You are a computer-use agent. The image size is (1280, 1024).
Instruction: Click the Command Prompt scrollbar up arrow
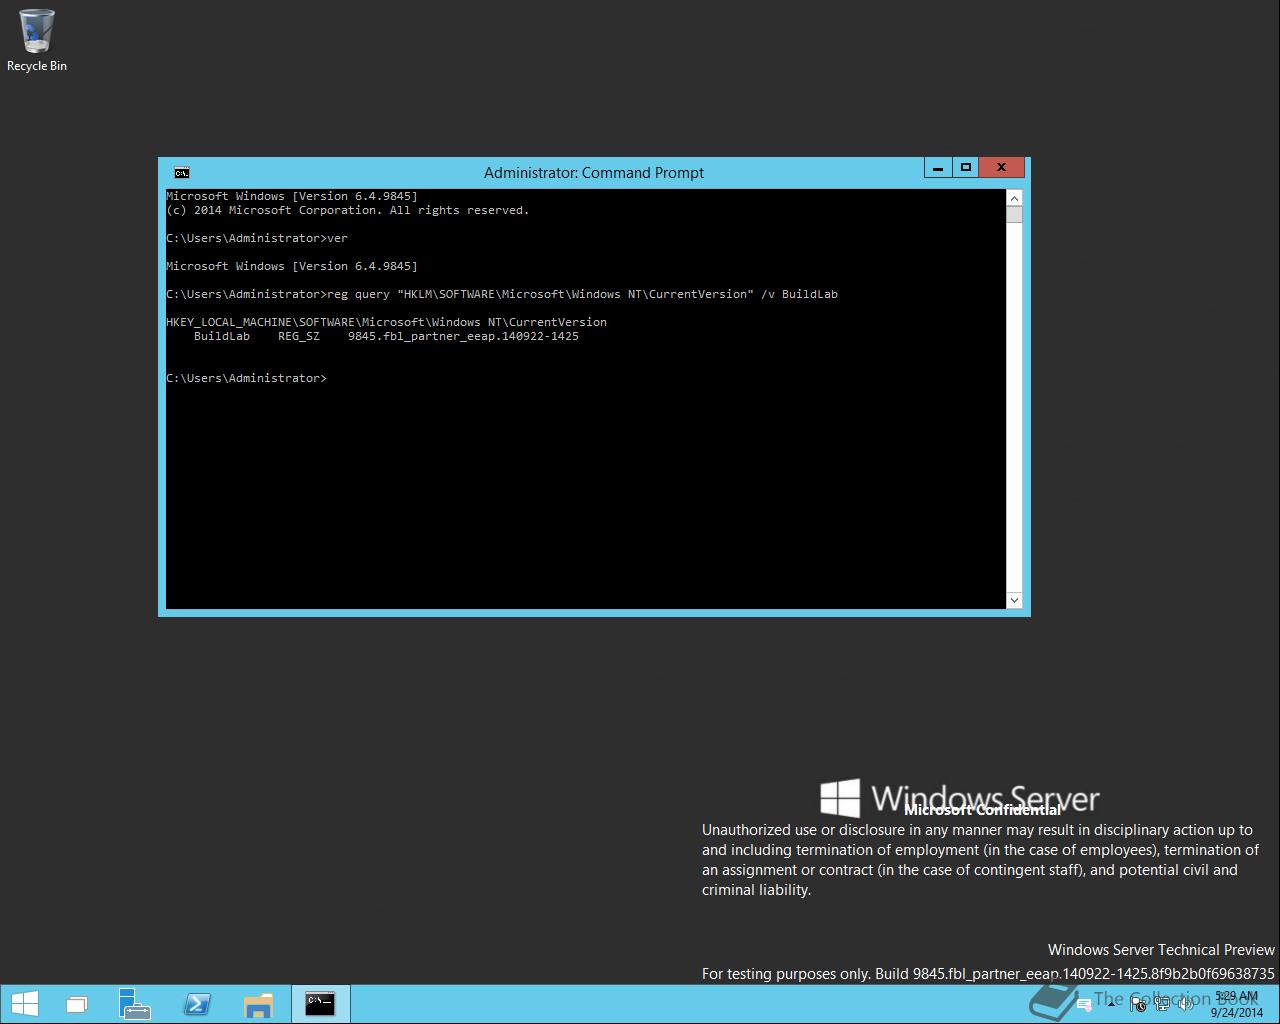click(x=1014, y=198)
